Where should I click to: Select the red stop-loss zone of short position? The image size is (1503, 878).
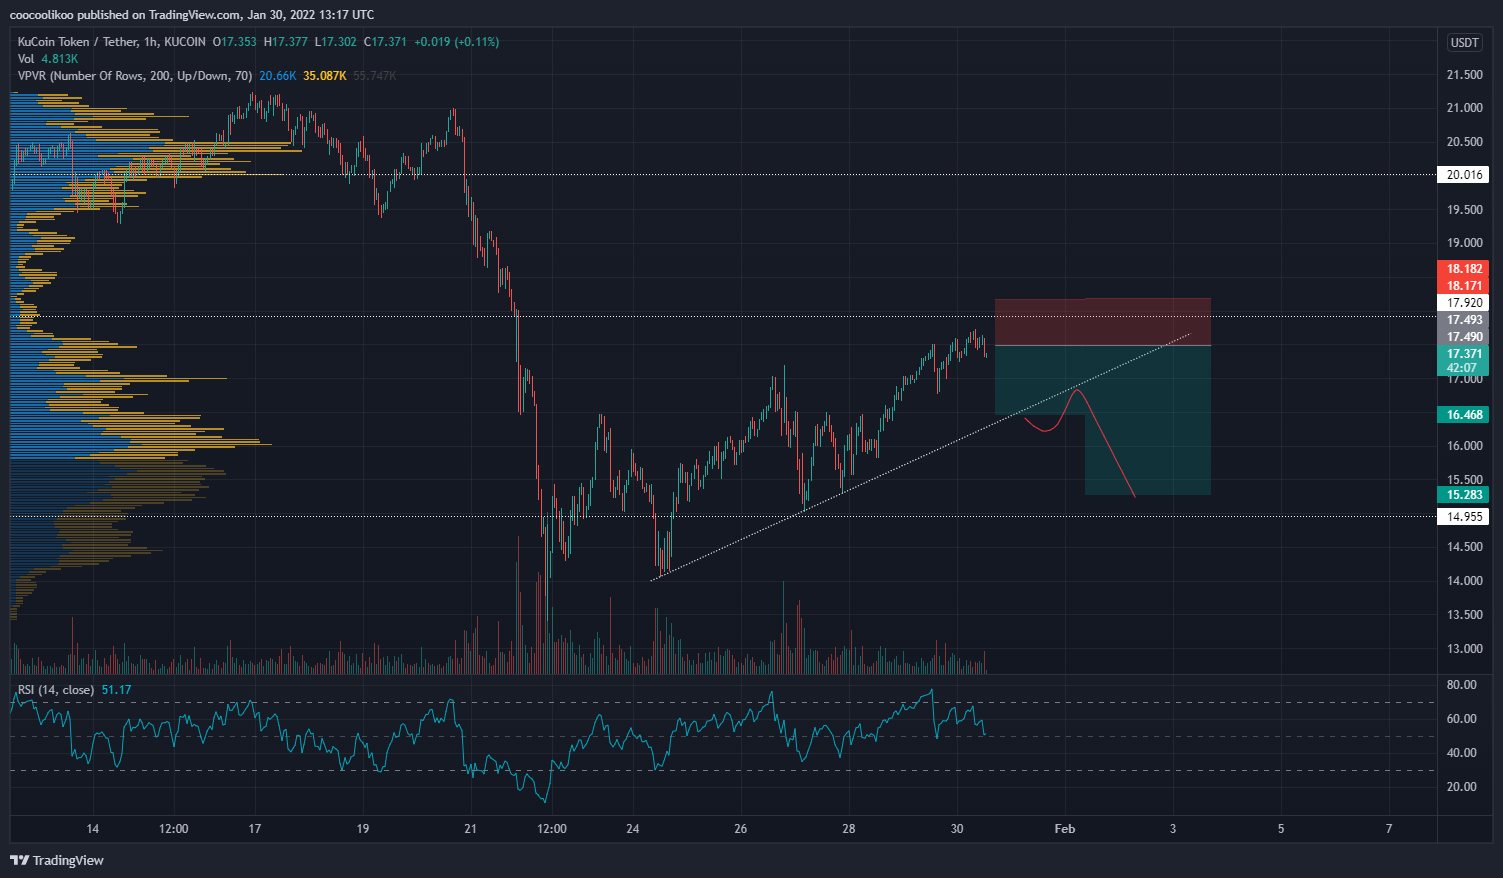(x=1103, y=322)
